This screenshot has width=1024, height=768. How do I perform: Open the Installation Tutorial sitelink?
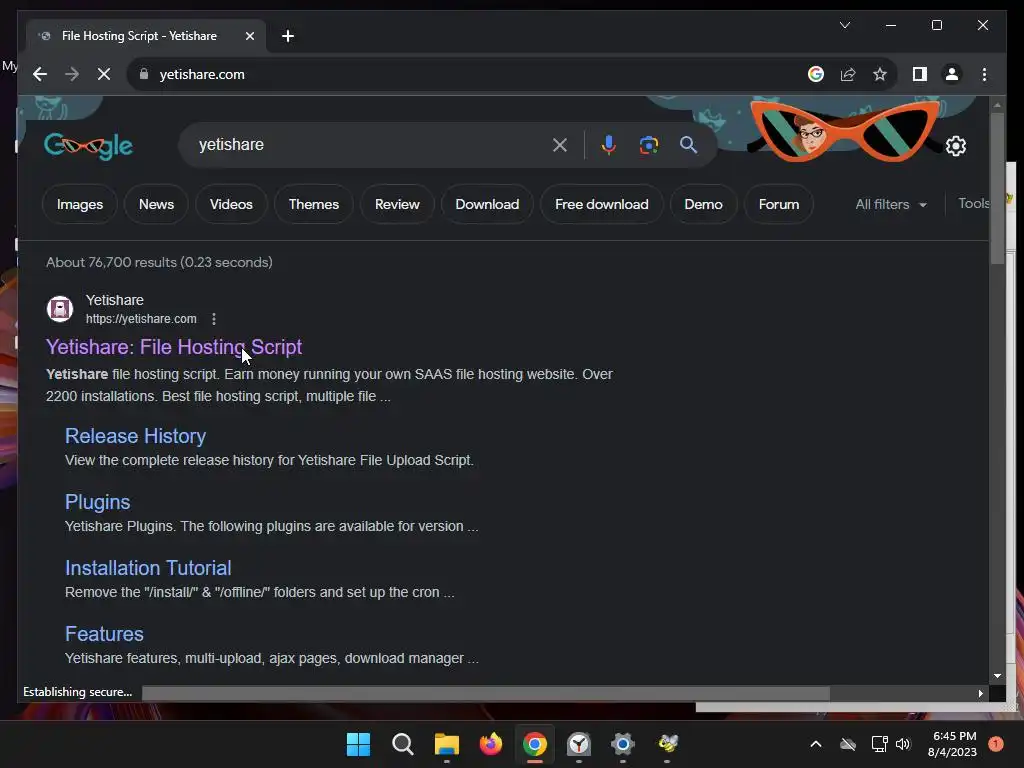[148, 568]
